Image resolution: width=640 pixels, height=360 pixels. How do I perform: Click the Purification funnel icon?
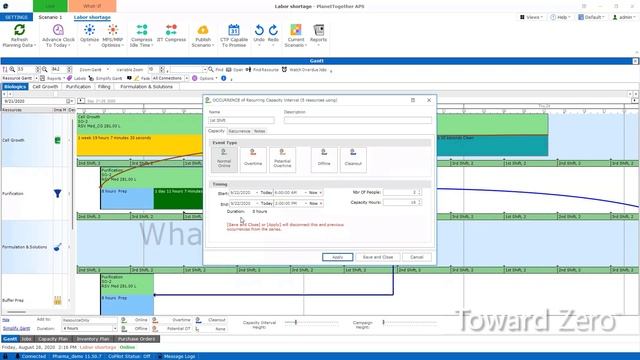pyautogui.click(x=58, y=193)
